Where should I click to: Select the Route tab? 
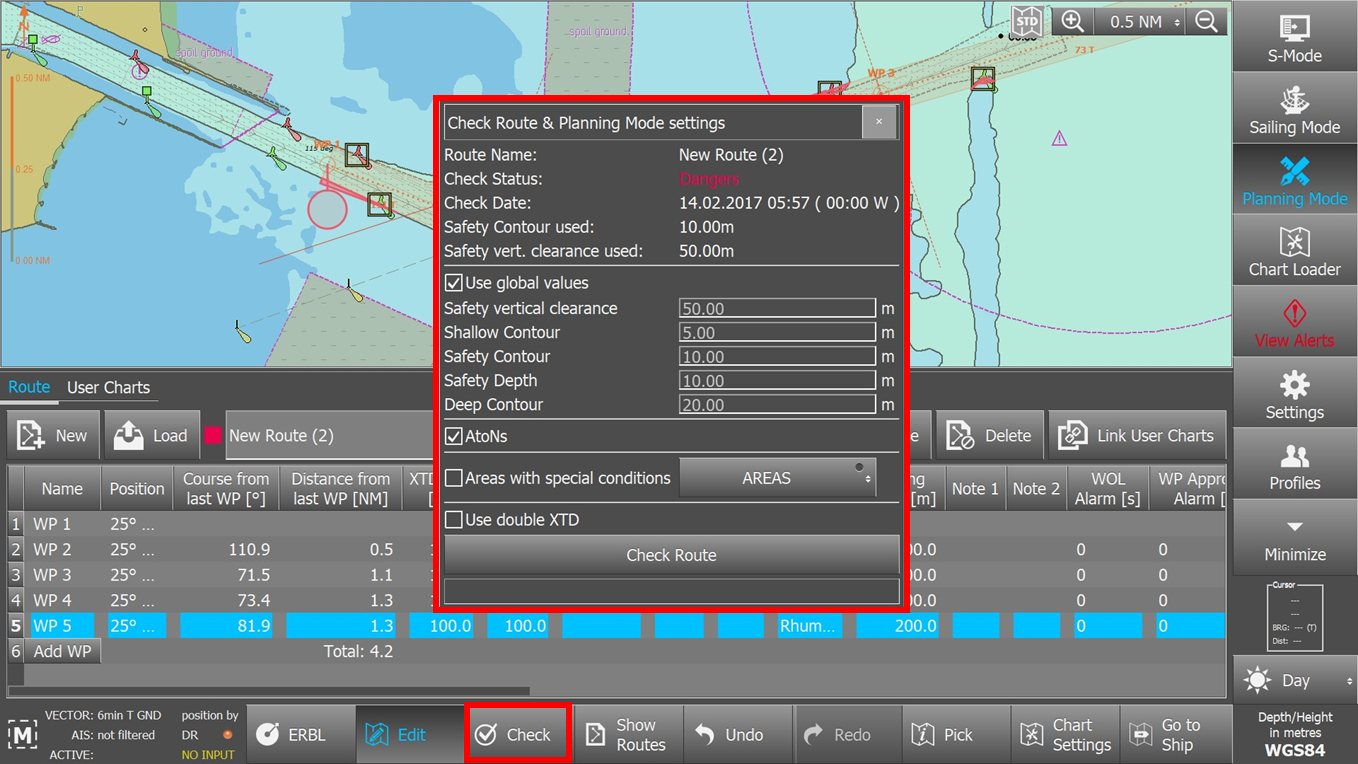(29, 387)
